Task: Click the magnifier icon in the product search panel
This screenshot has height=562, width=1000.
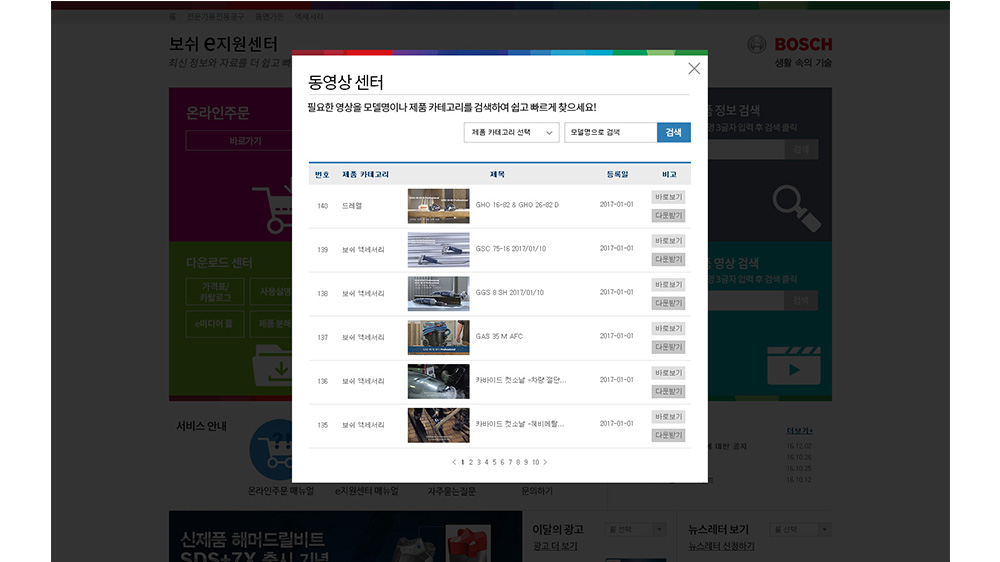Action: tap(796, 208)
